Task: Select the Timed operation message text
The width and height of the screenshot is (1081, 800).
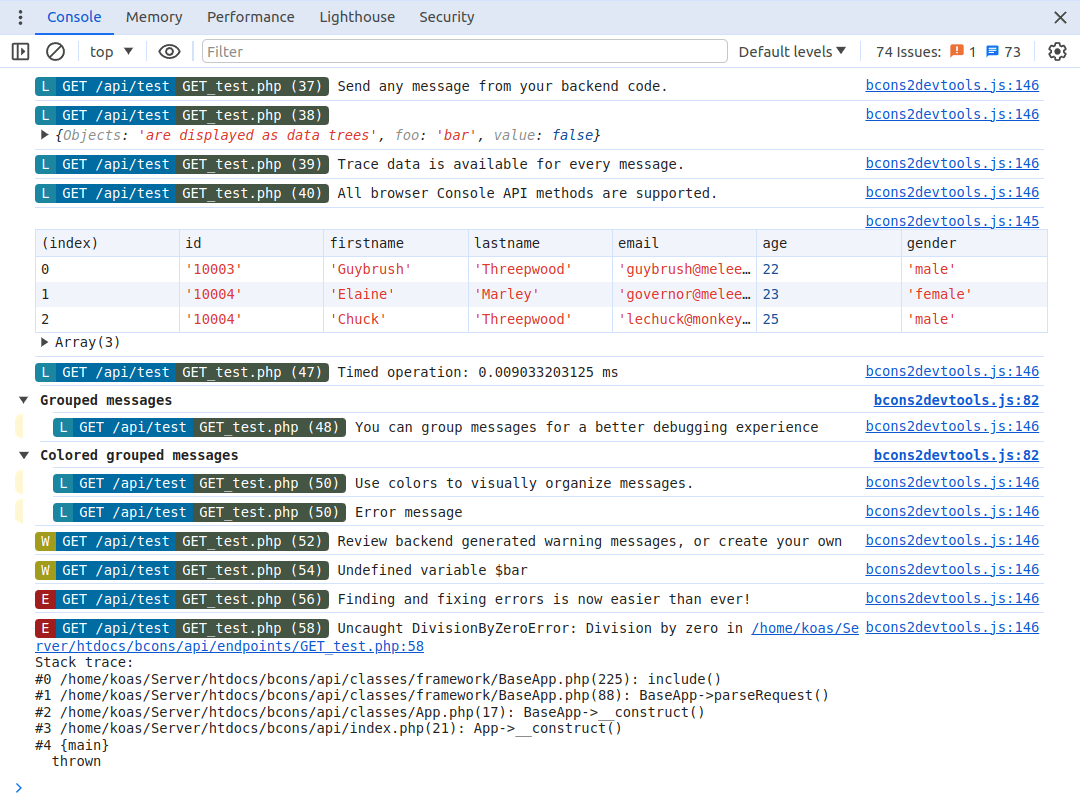Action: click(x=477, y=372)
